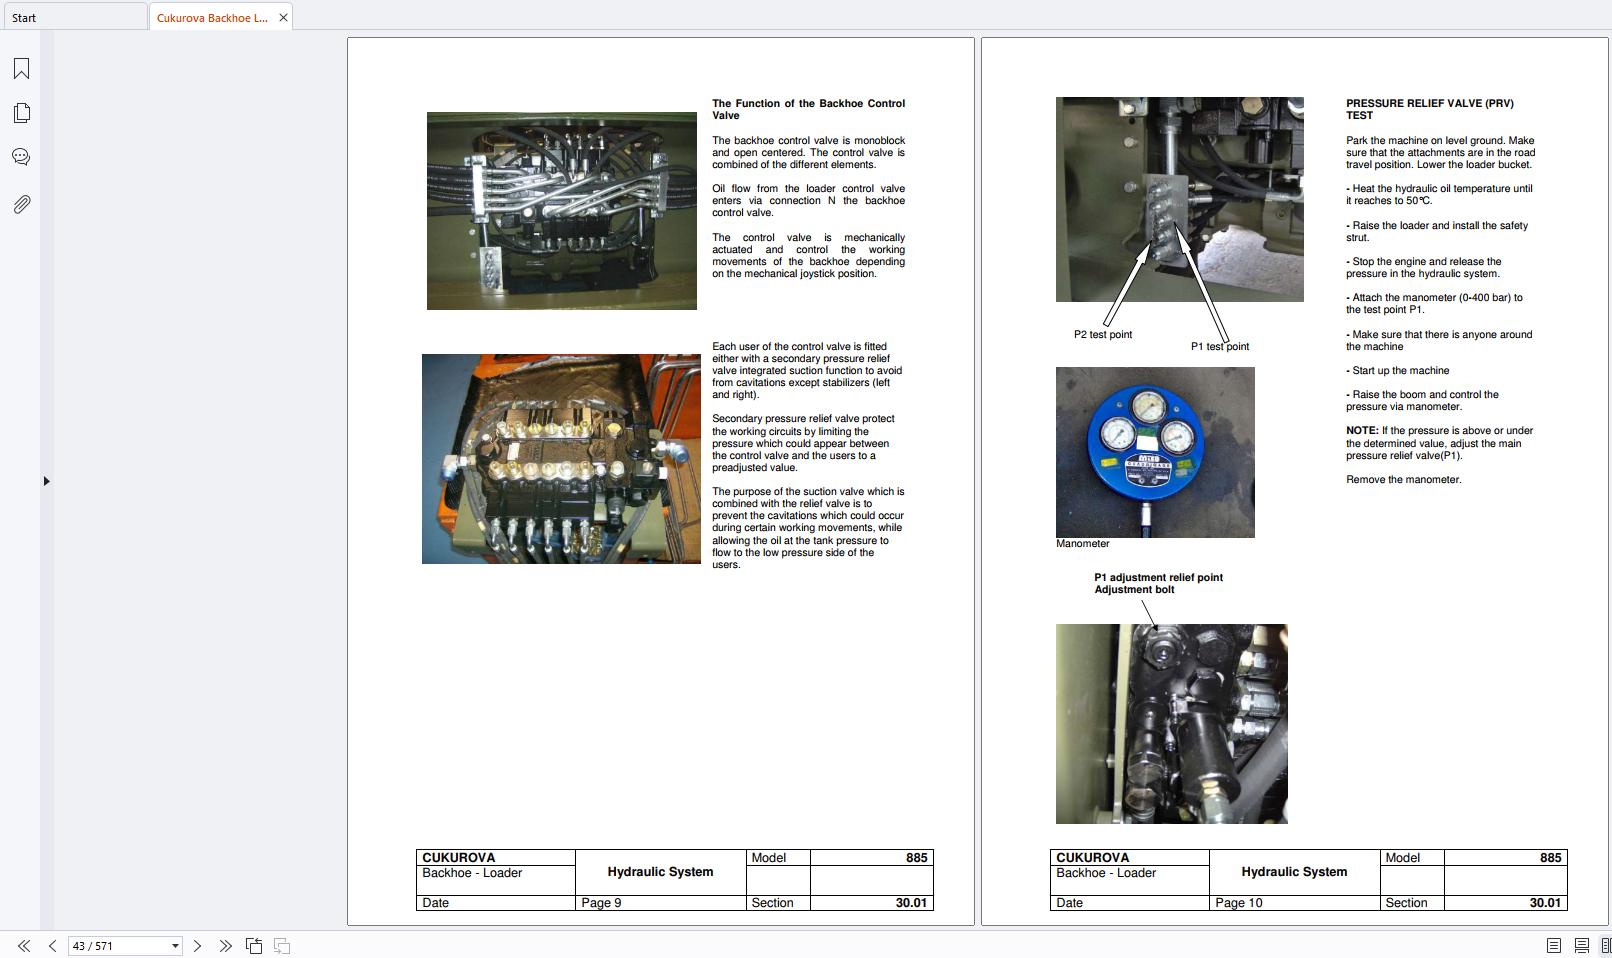Click the heading 'The Function of the Backhoe Control Valve'
The width and height of the screenshot is (1612, 958).
click(x=808, y=109)
